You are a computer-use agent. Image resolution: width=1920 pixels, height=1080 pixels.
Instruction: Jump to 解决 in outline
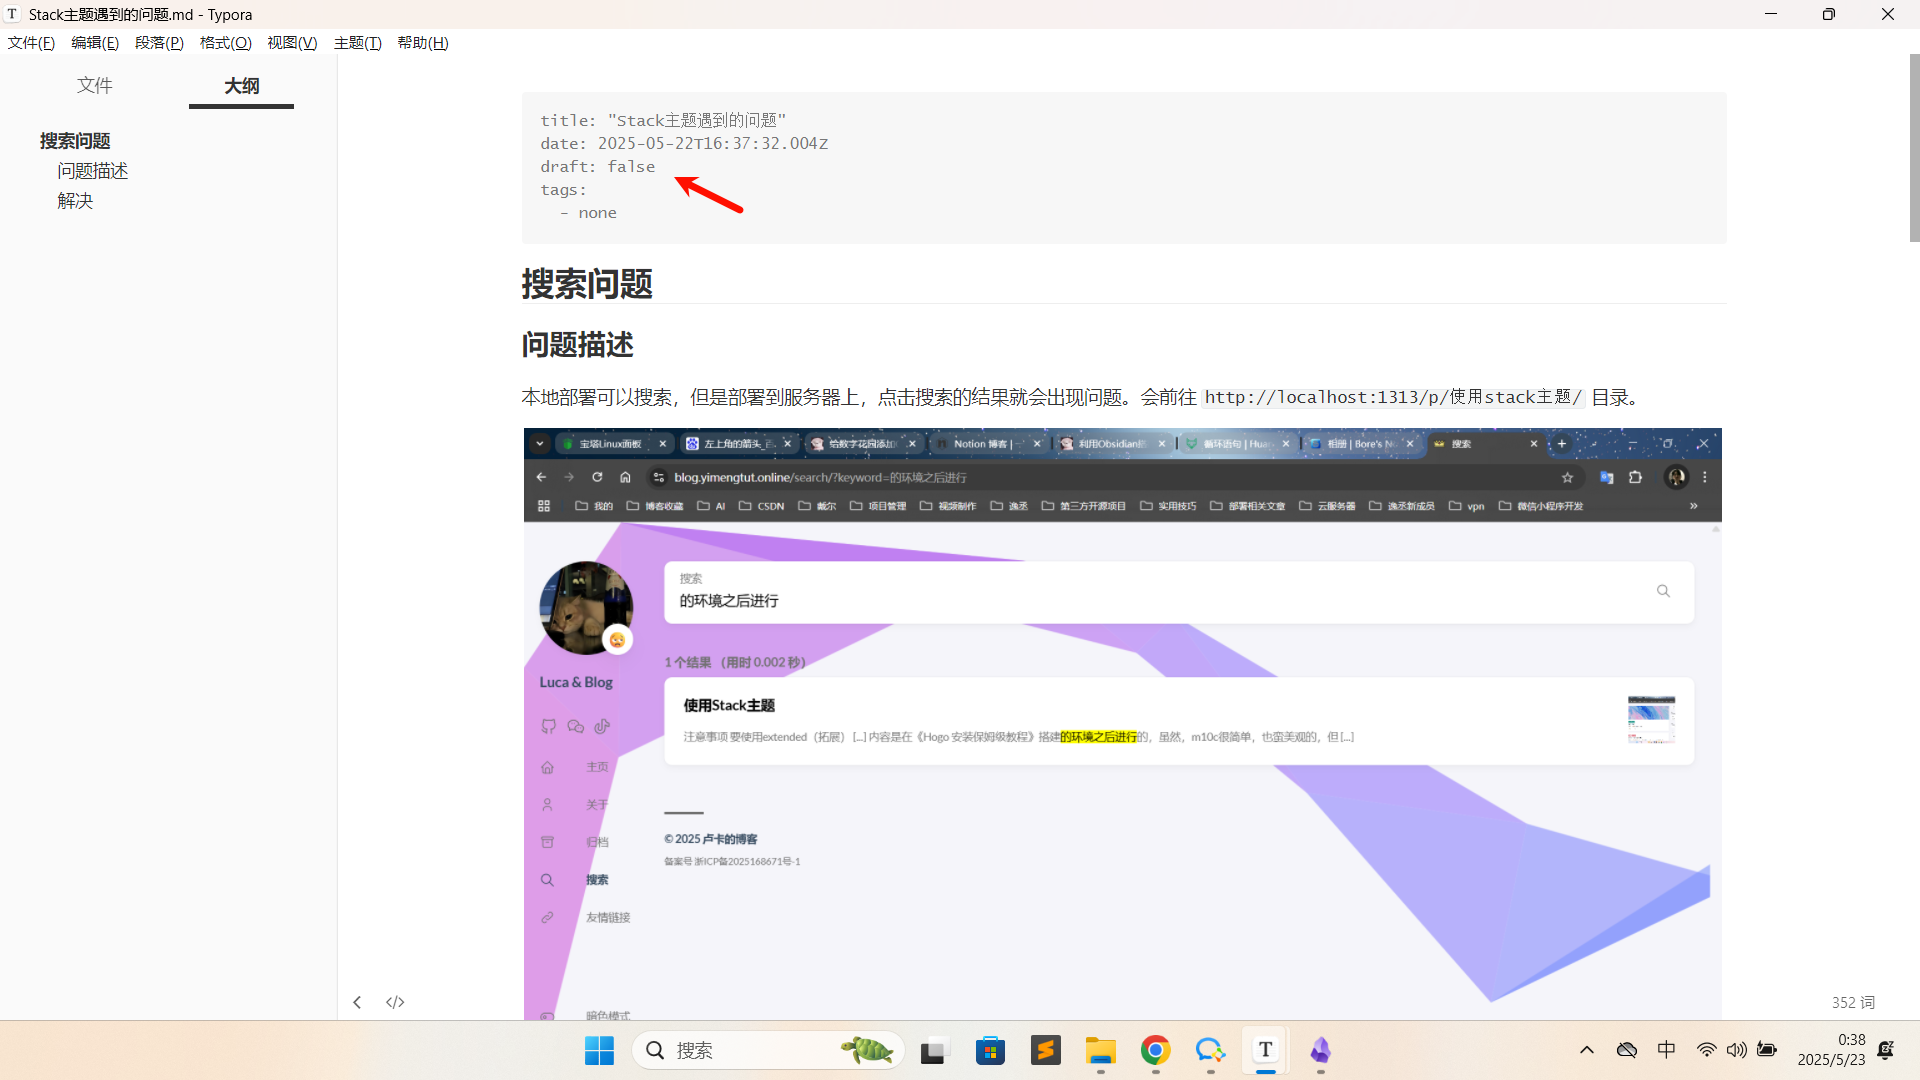click(x=75, y=201)
